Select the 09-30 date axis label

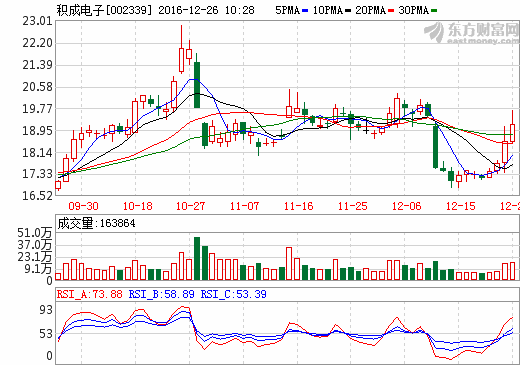[x=83, y=206]
